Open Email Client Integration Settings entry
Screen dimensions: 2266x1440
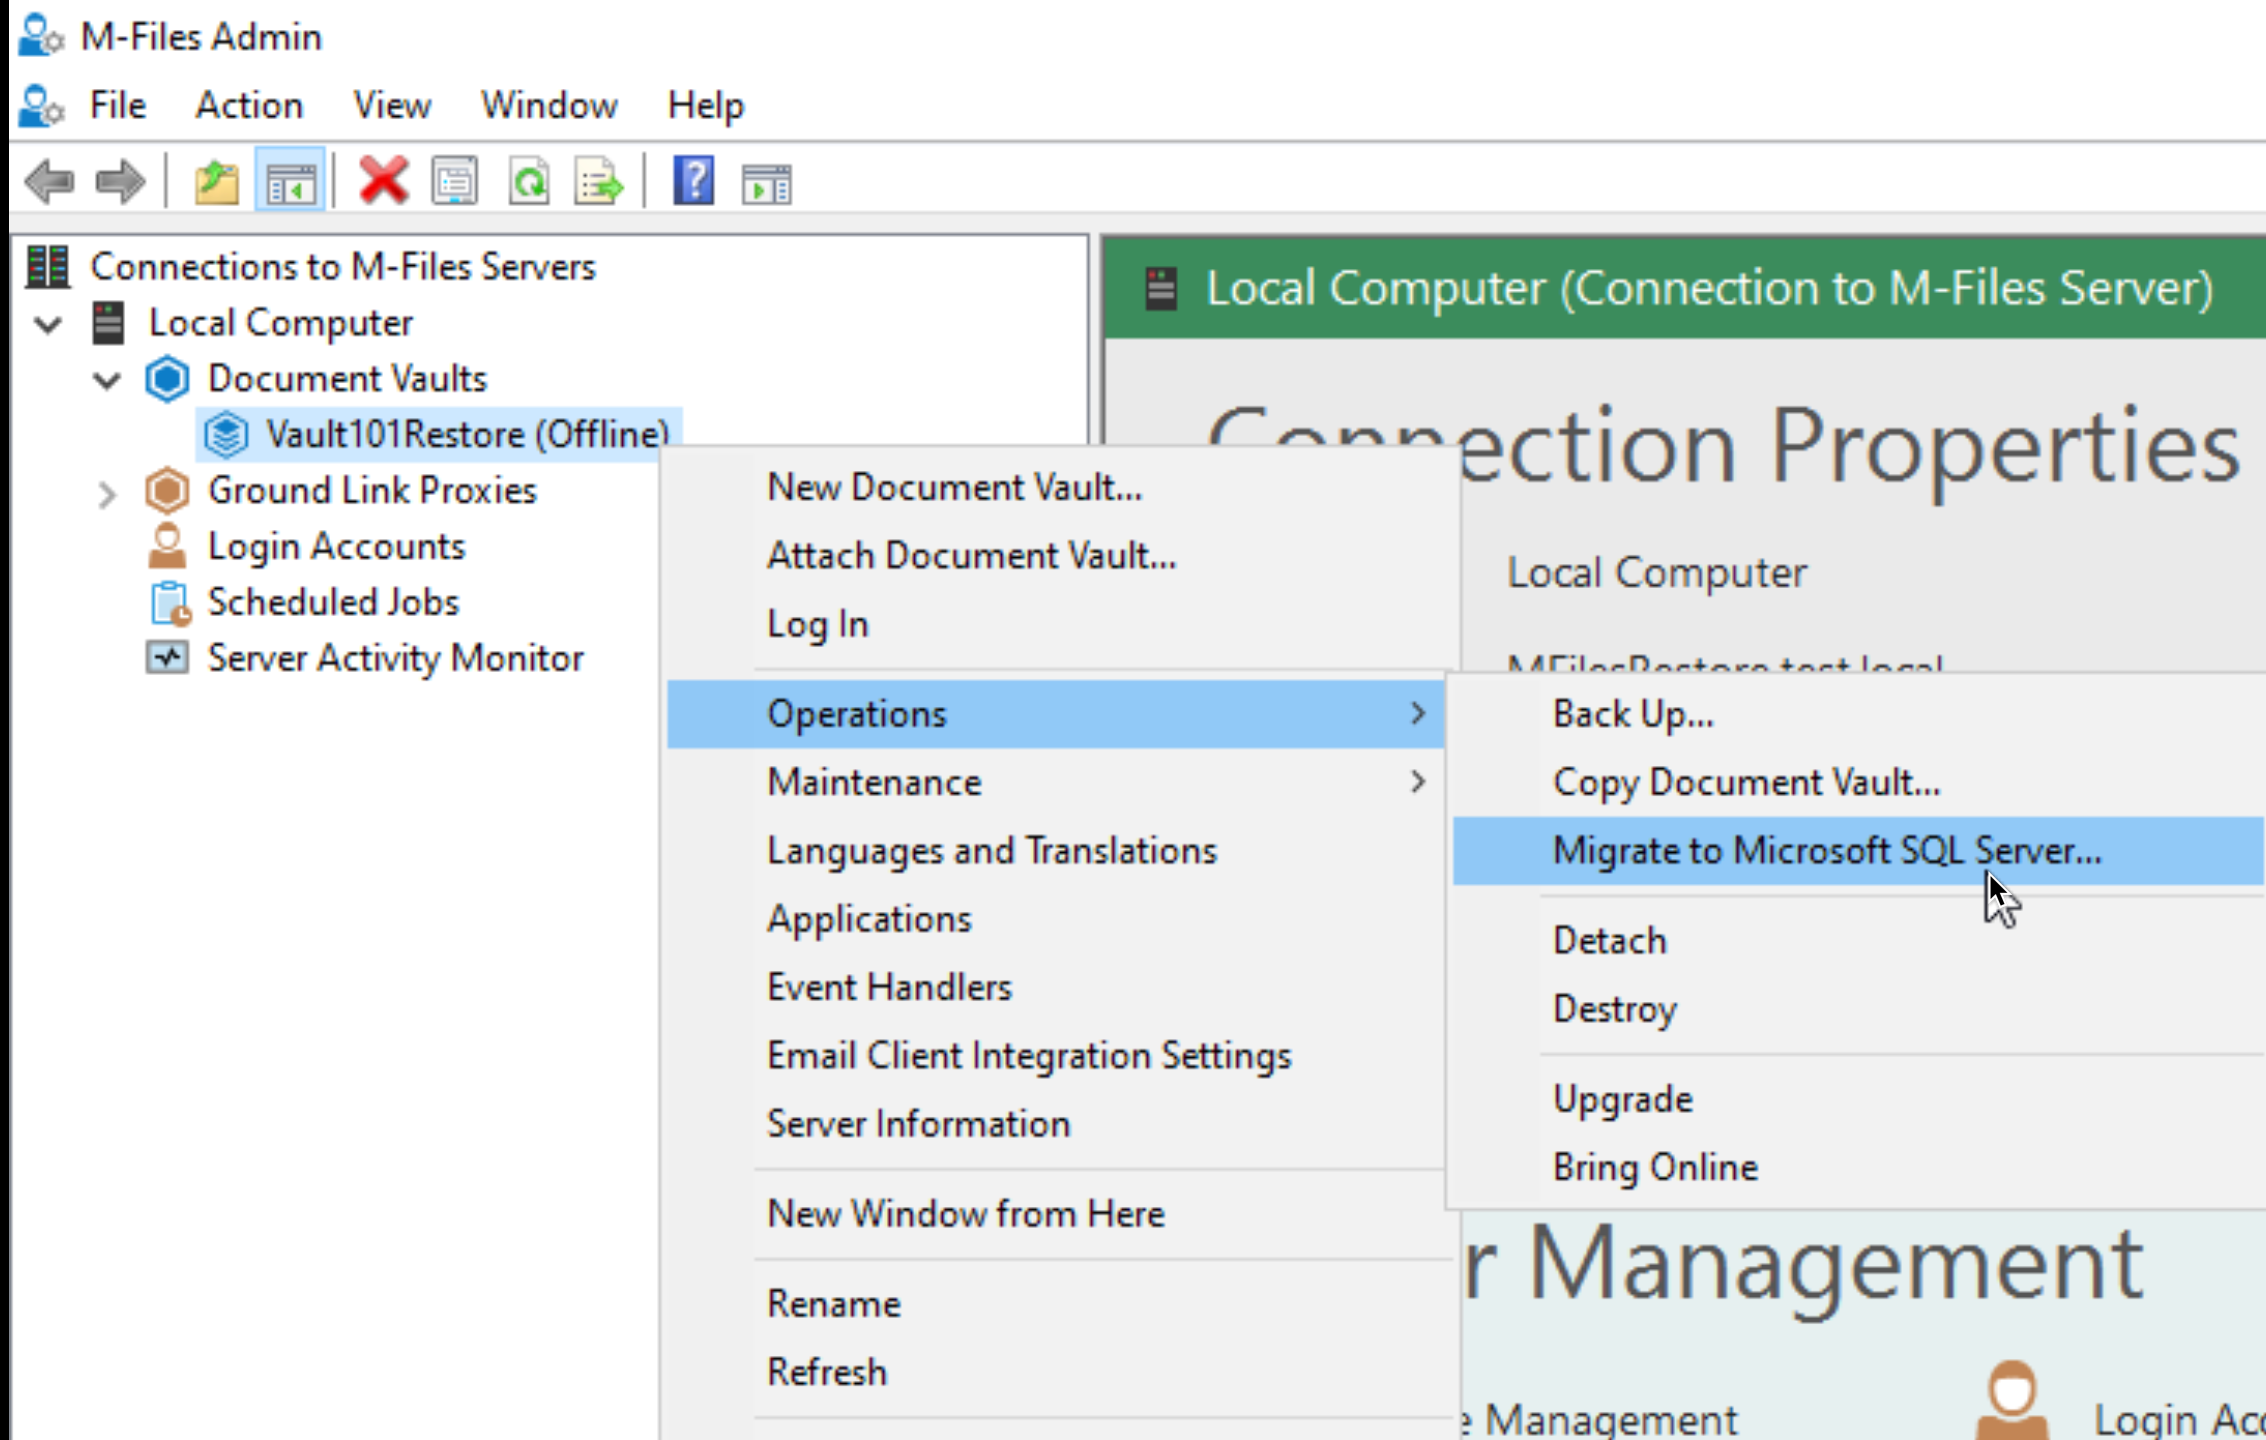pos(1055,1055)
